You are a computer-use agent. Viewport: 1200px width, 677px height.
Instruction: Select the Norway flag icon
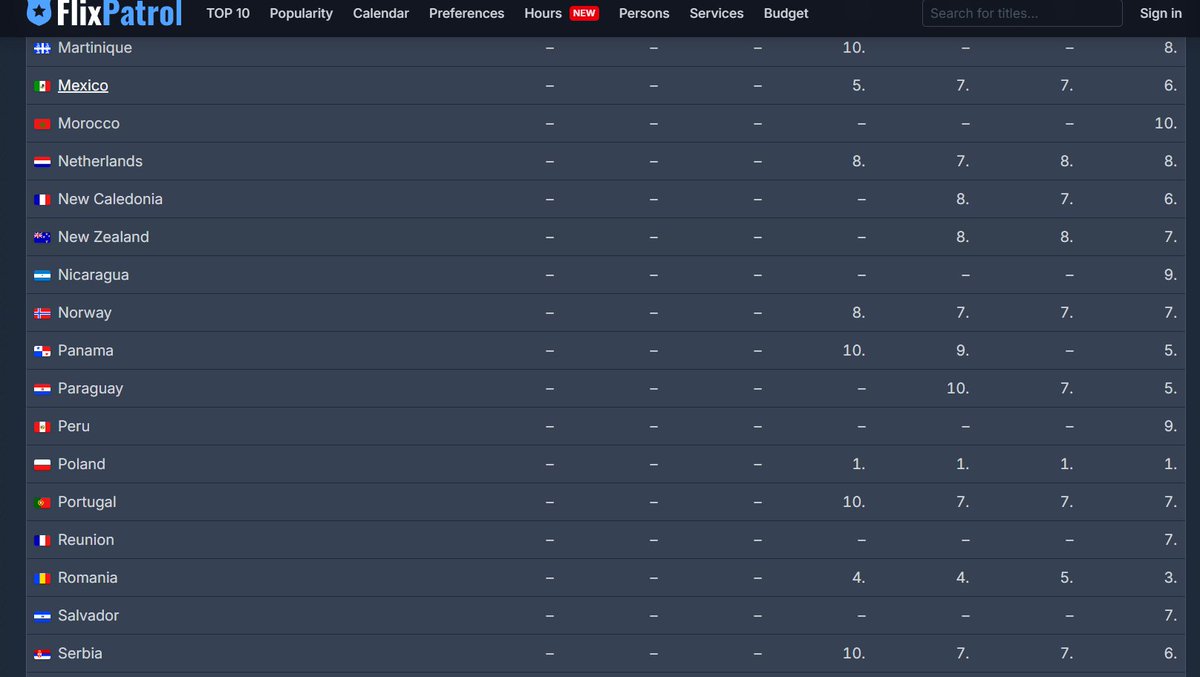(42, 313)
